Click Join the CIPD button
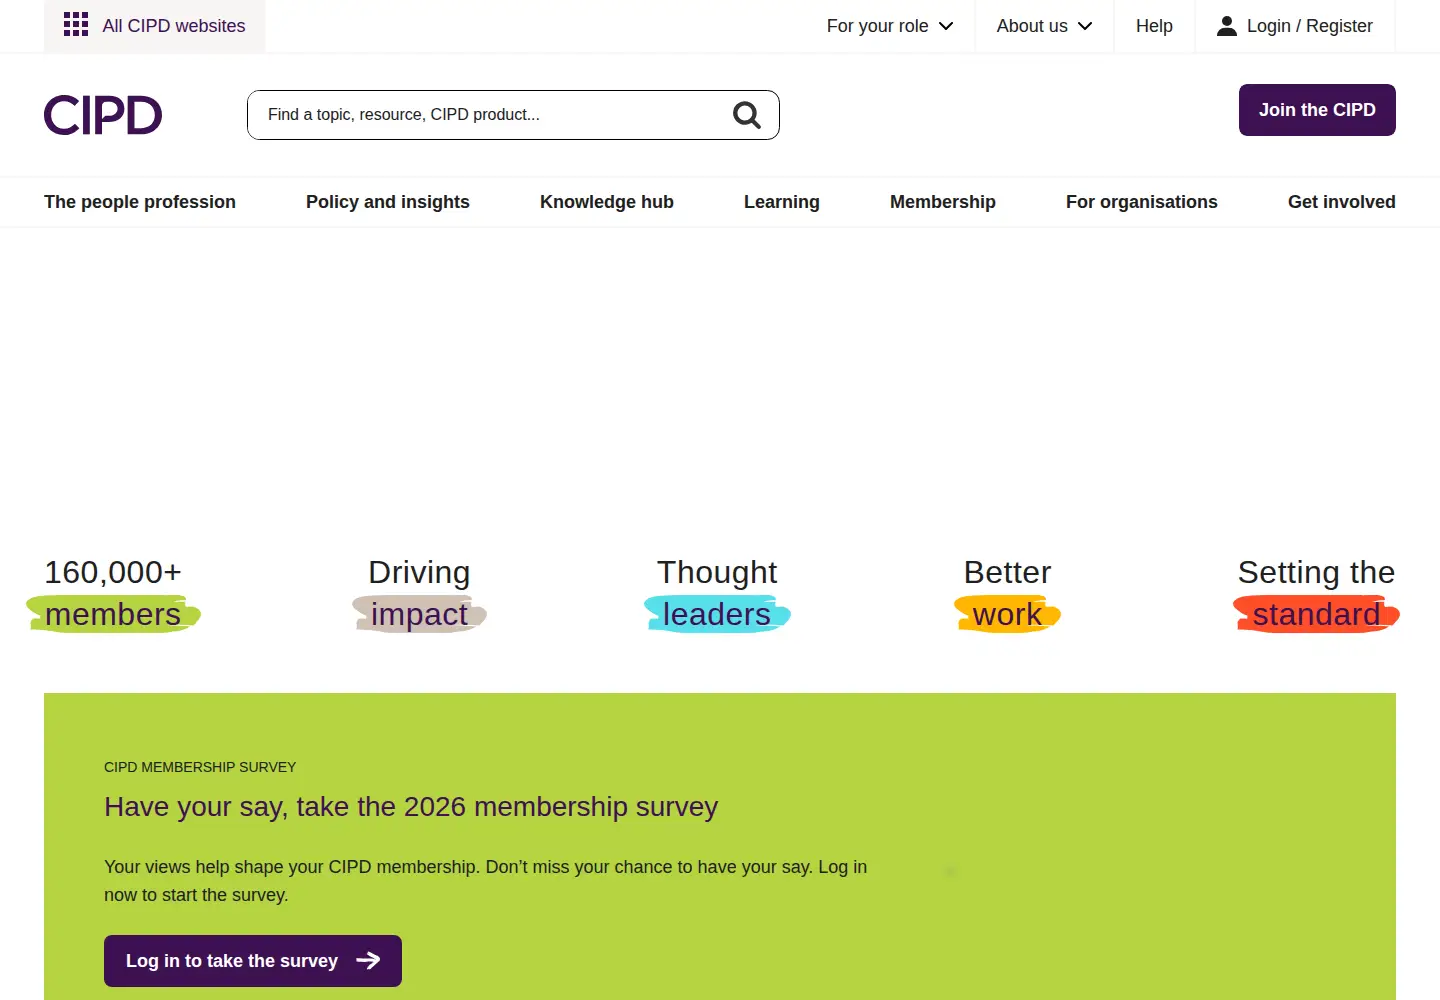1440x1000 pixels. coord(1317,110)
